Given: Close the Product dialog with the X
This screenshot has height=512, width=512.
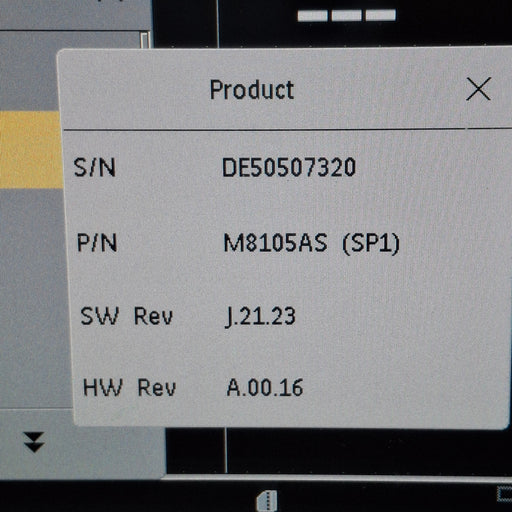Looking at the screenshot, I should click(x=478, y=89).
